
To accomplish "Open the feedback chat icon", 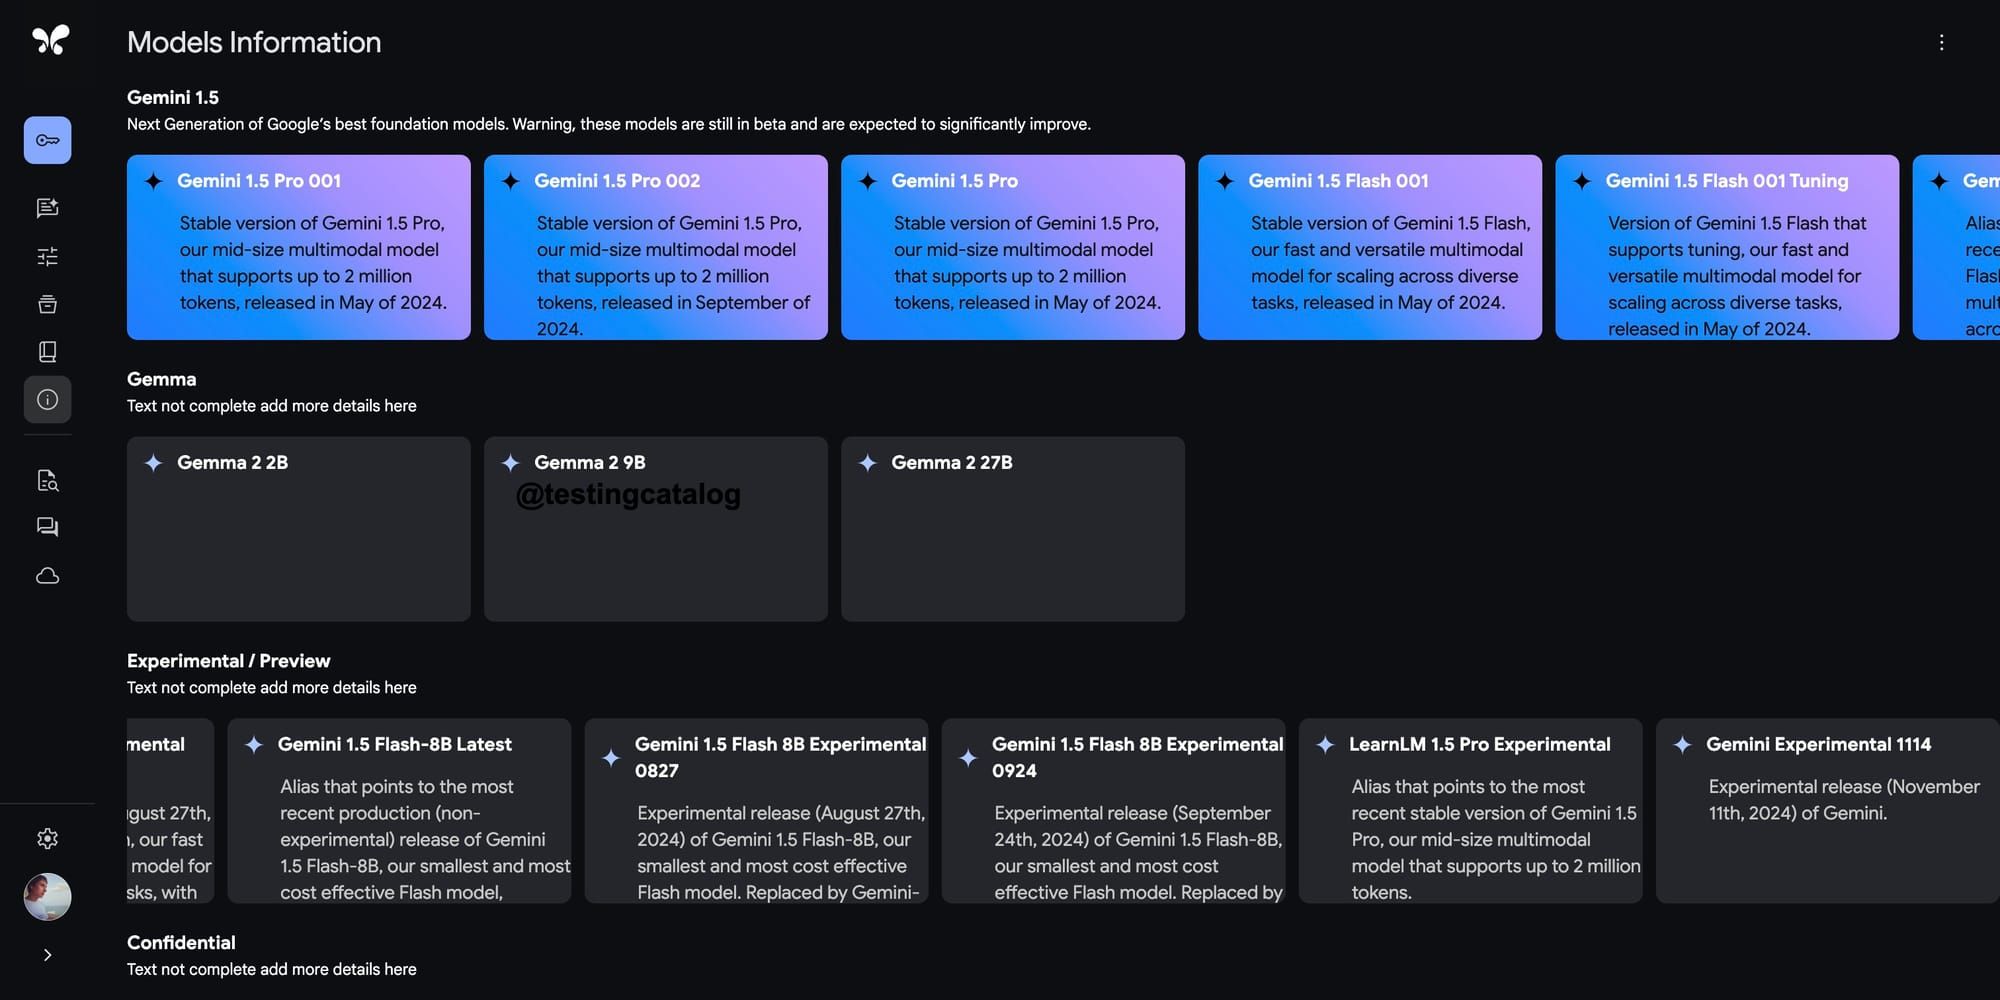I will (47, 527).
